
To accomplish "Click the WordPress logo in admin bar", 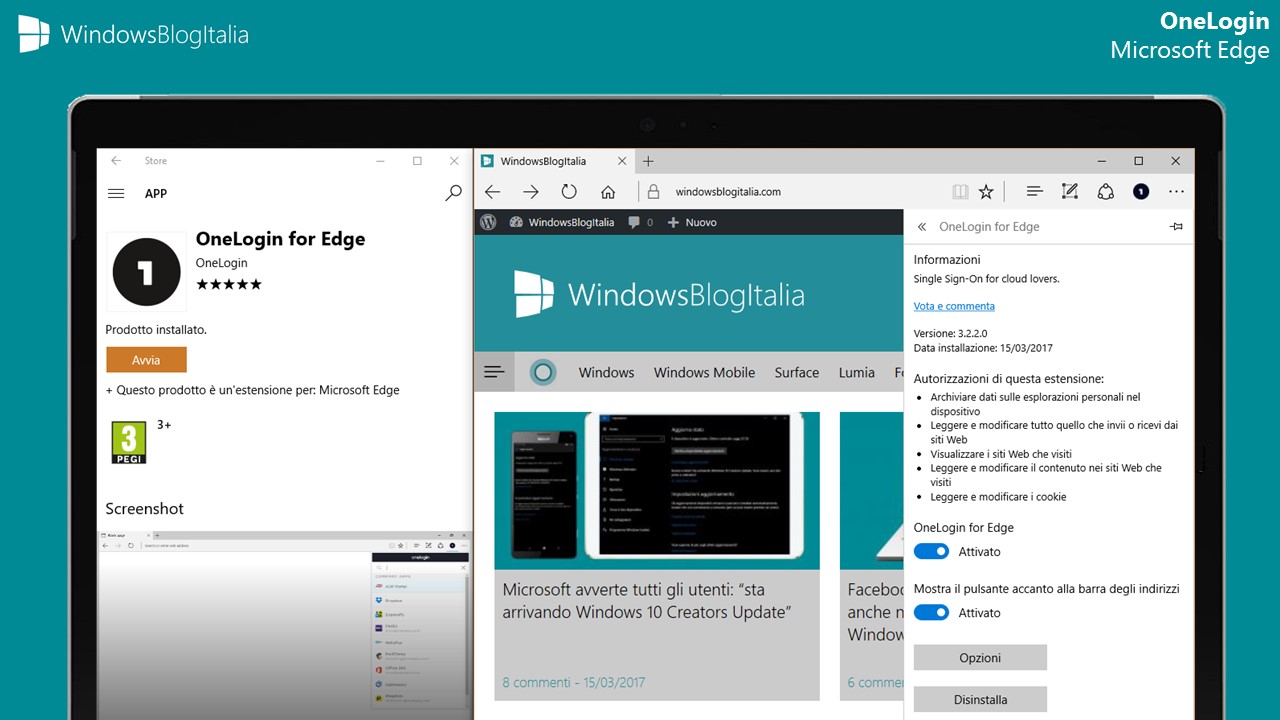I will pos(488,222).
